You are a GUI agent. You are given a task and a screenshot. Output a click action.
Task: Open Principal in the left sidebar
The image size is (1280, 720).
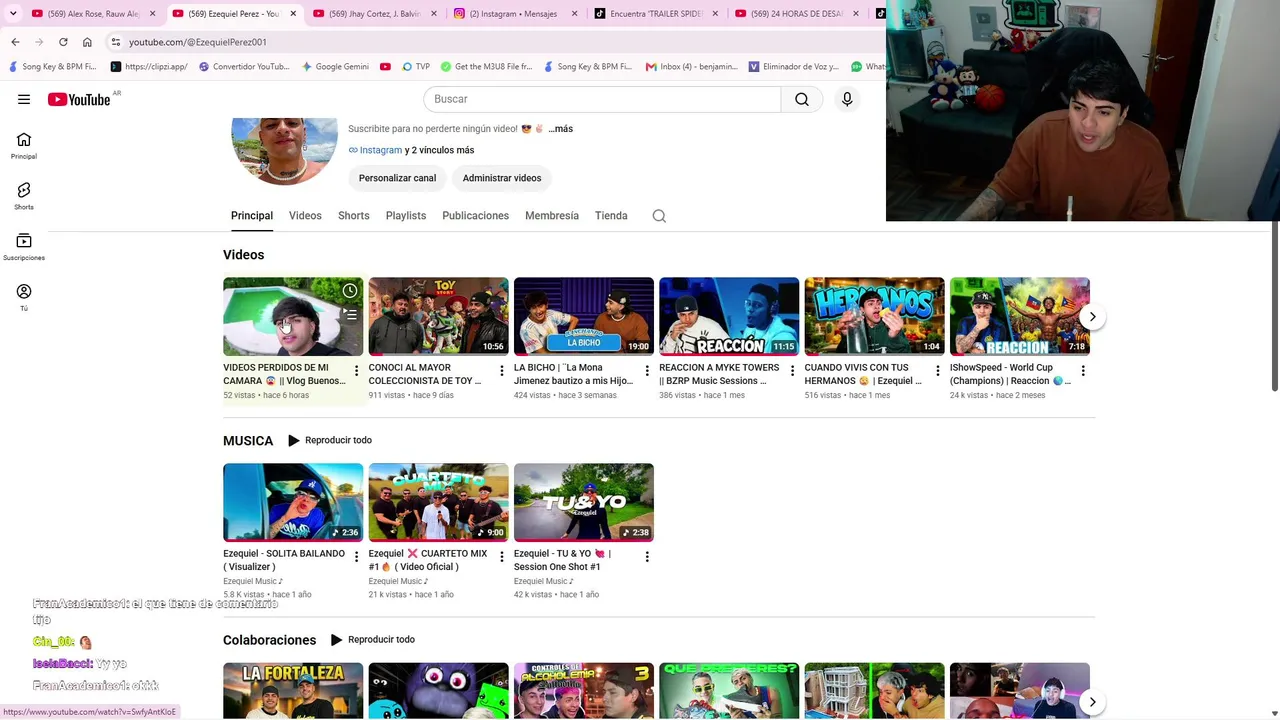tap(24, 146)
